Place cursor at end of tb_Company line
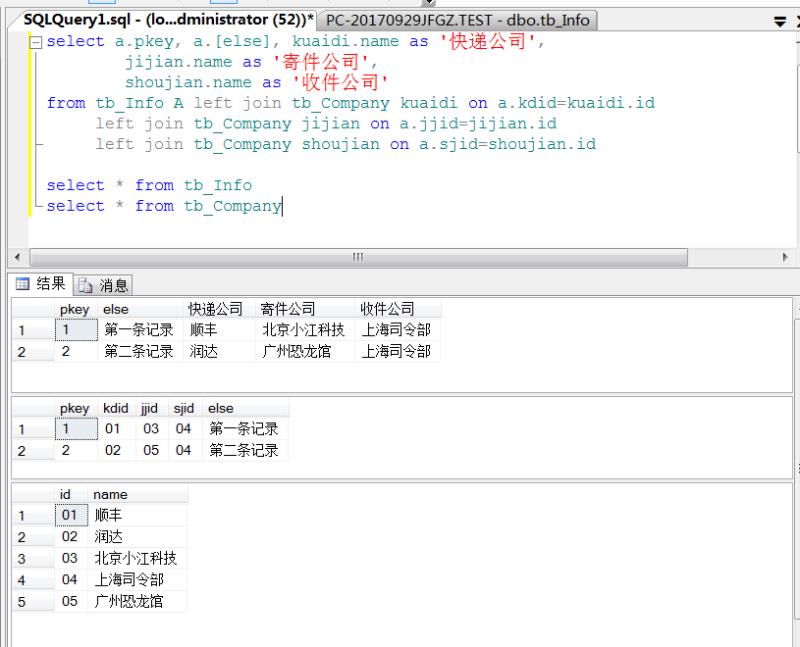The image size is (800, 647). 282,206
